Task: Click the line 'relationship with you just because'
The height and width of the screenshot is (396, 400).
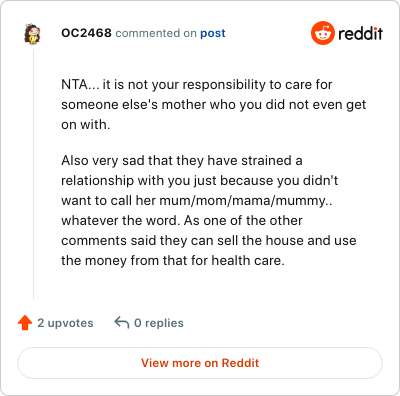Action: click(x=200, y=180)
